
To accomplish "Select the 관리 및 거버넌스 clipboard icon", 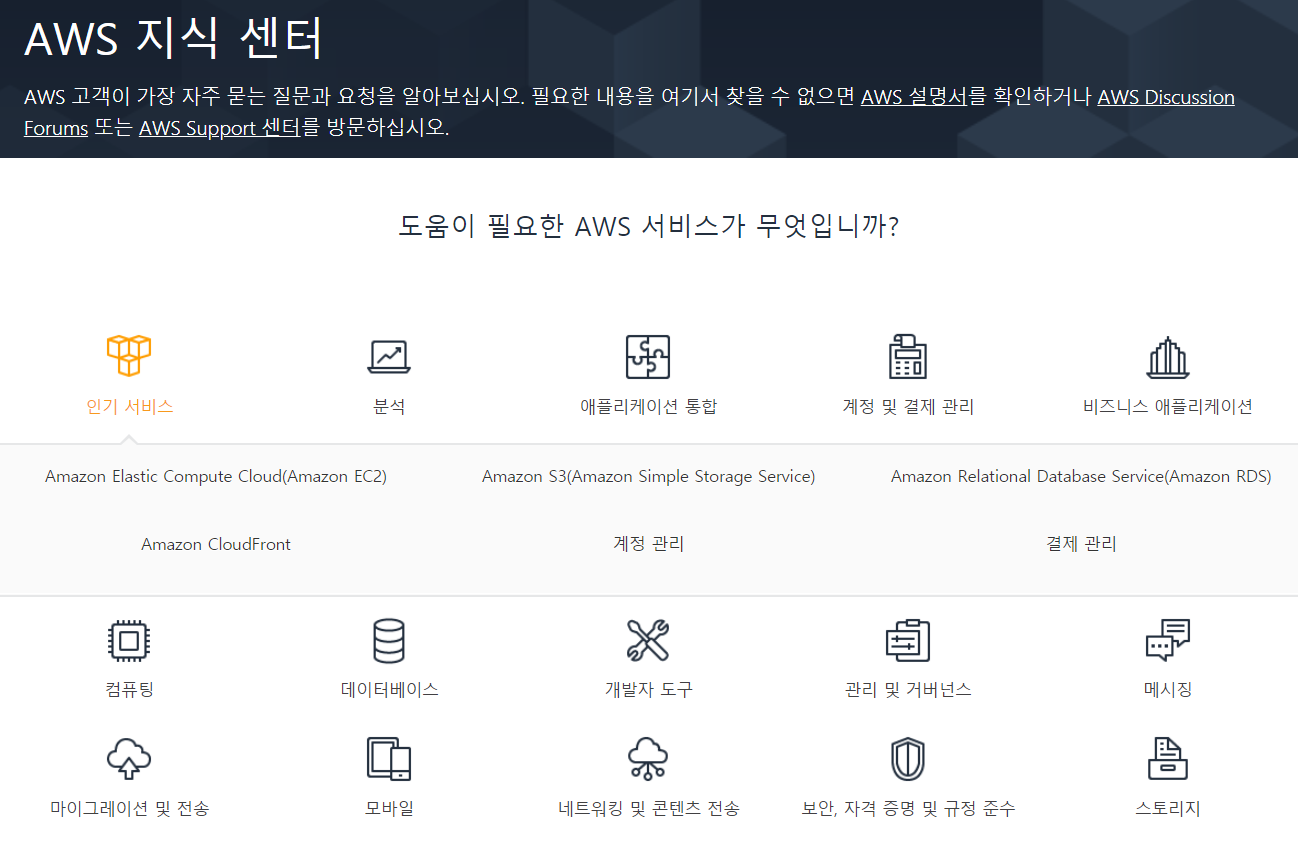I will click(908, 640).
